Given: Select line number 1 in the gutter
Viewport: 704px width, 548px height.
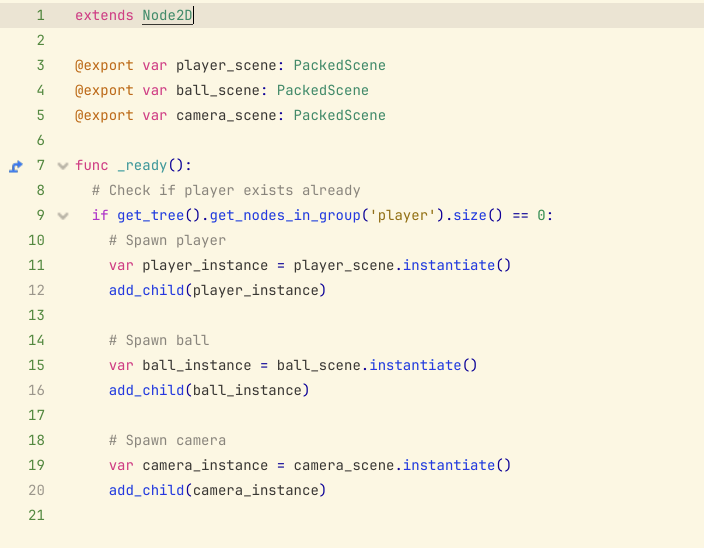Looking at the screenshot, I should click(x=40, y=16).
